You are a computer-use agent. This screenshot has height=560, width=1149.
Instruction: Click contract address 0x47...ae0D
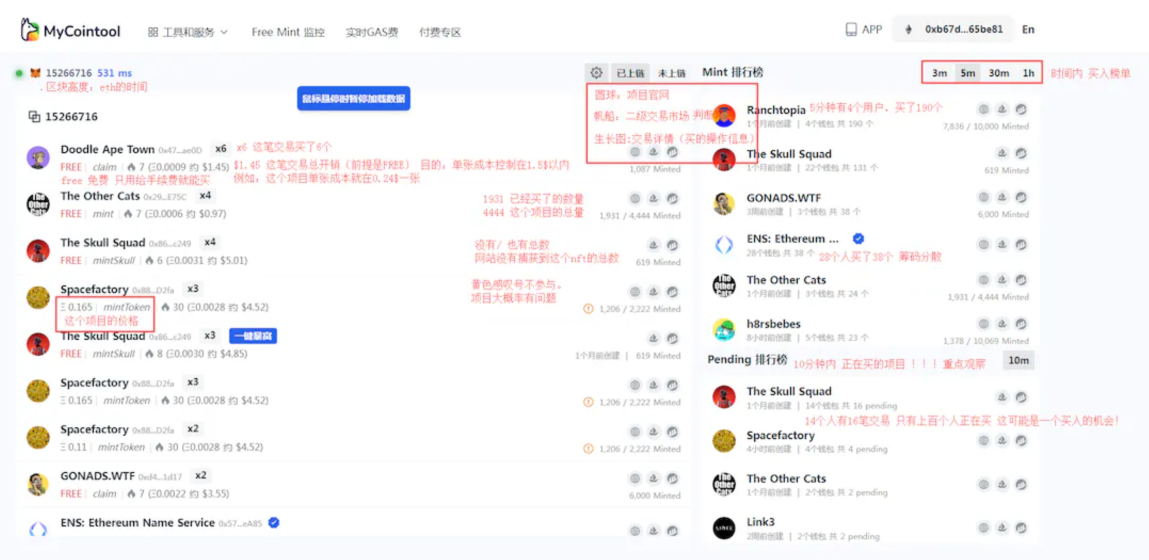(180, 150)
